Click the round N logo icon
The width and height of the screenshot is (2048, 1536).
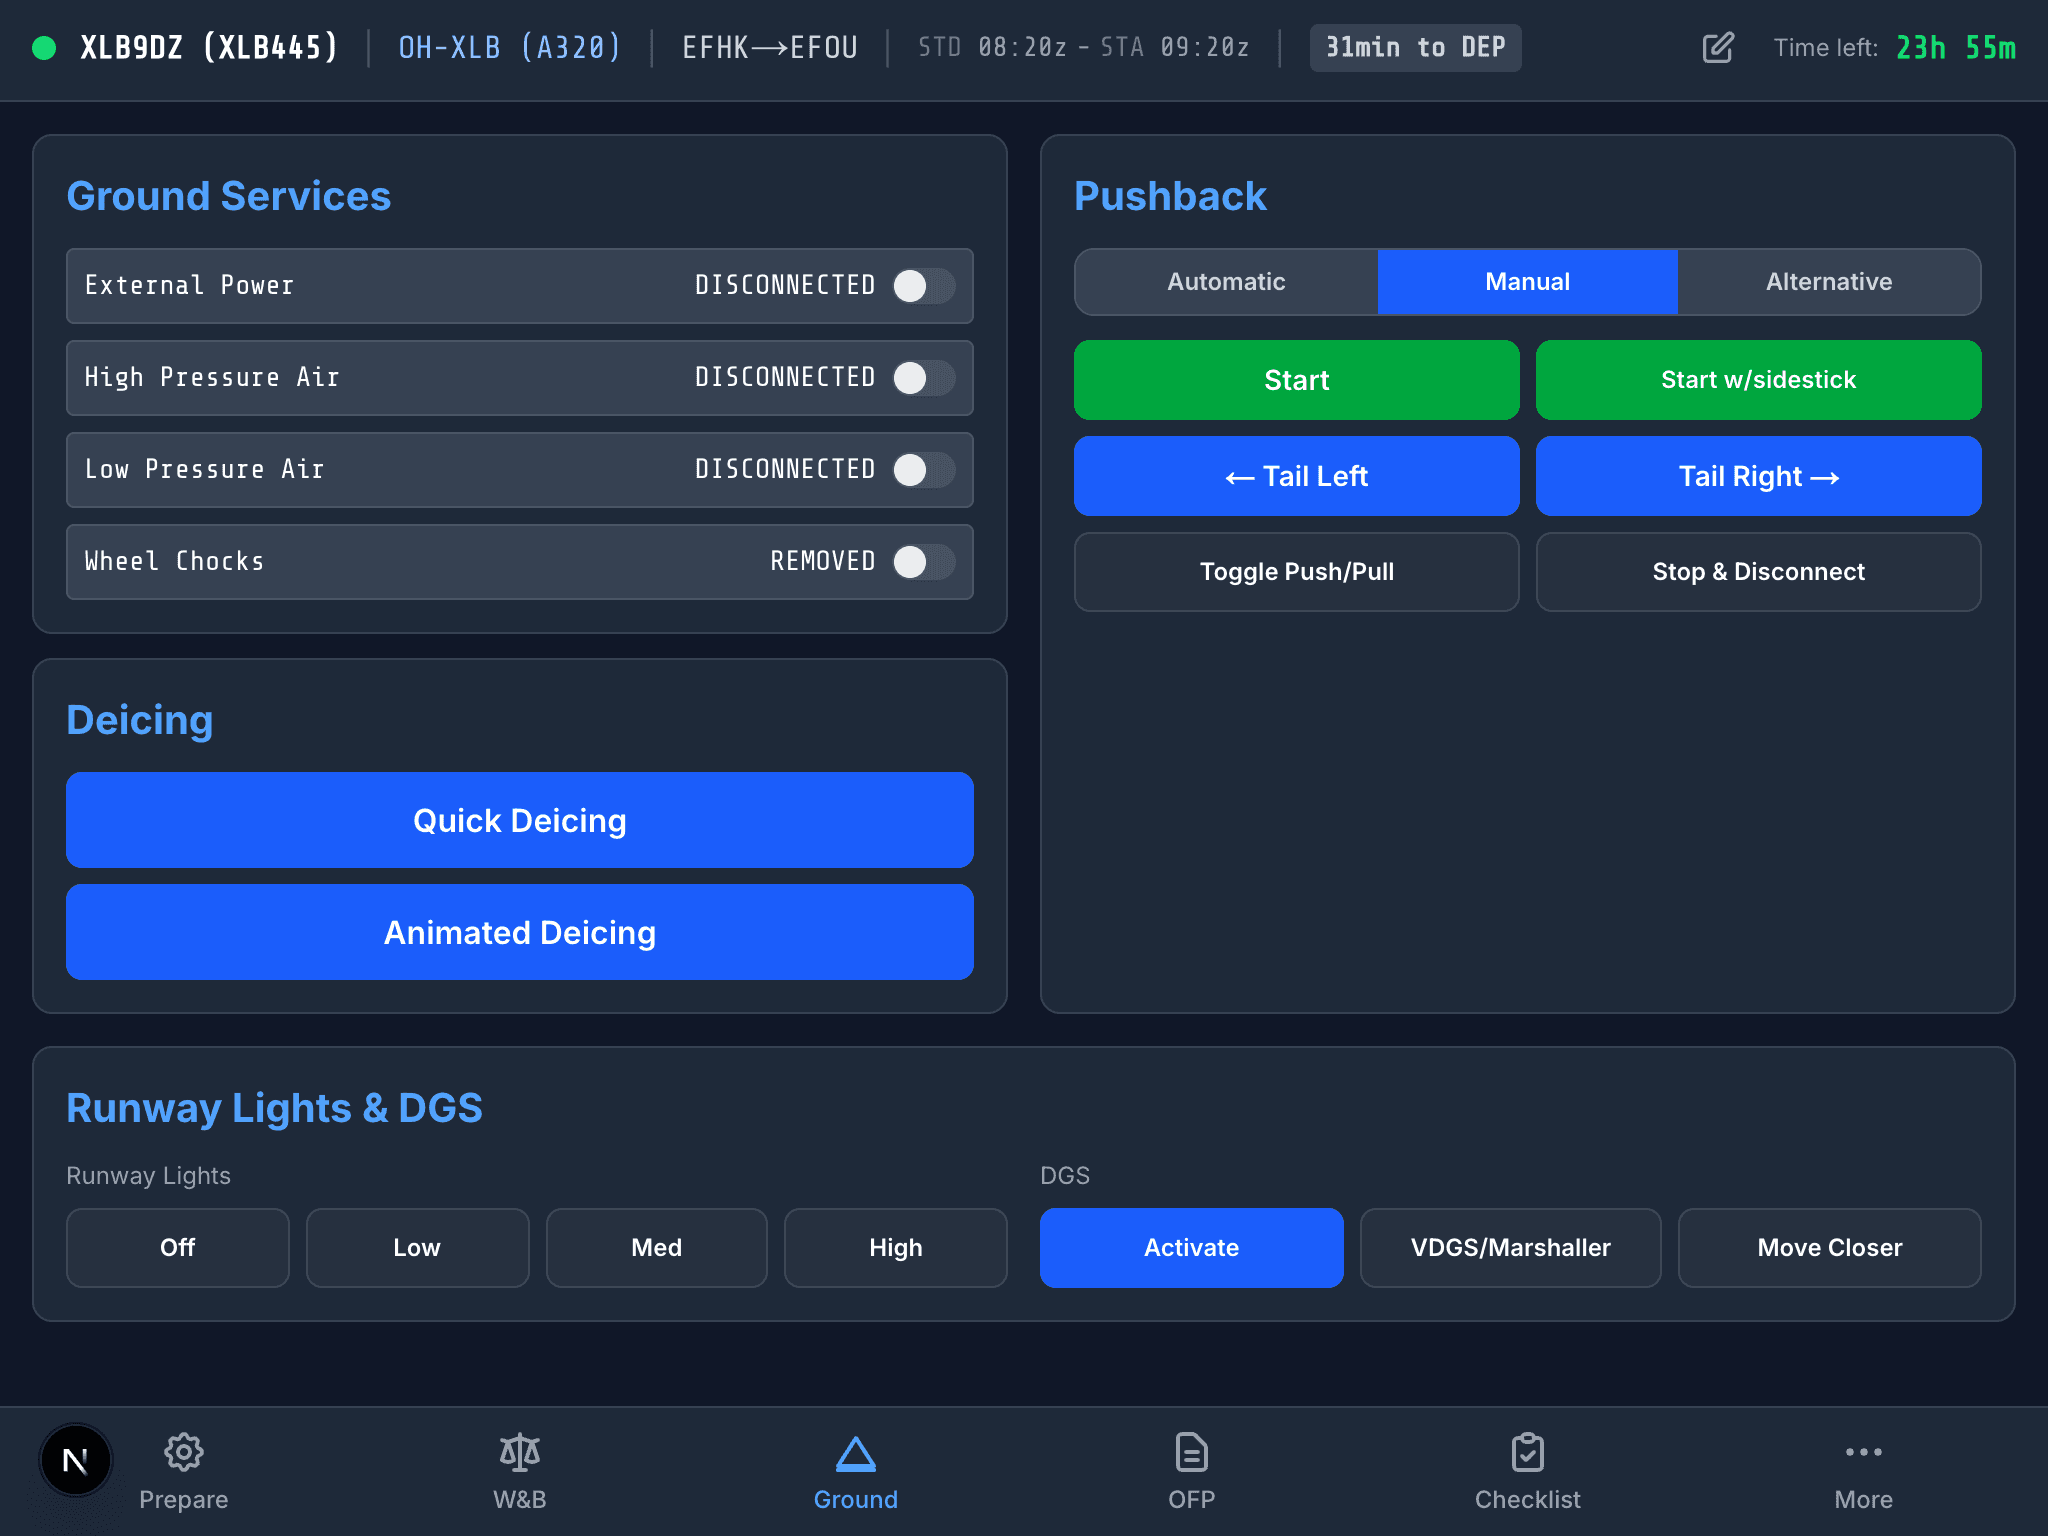point(76,1461)
